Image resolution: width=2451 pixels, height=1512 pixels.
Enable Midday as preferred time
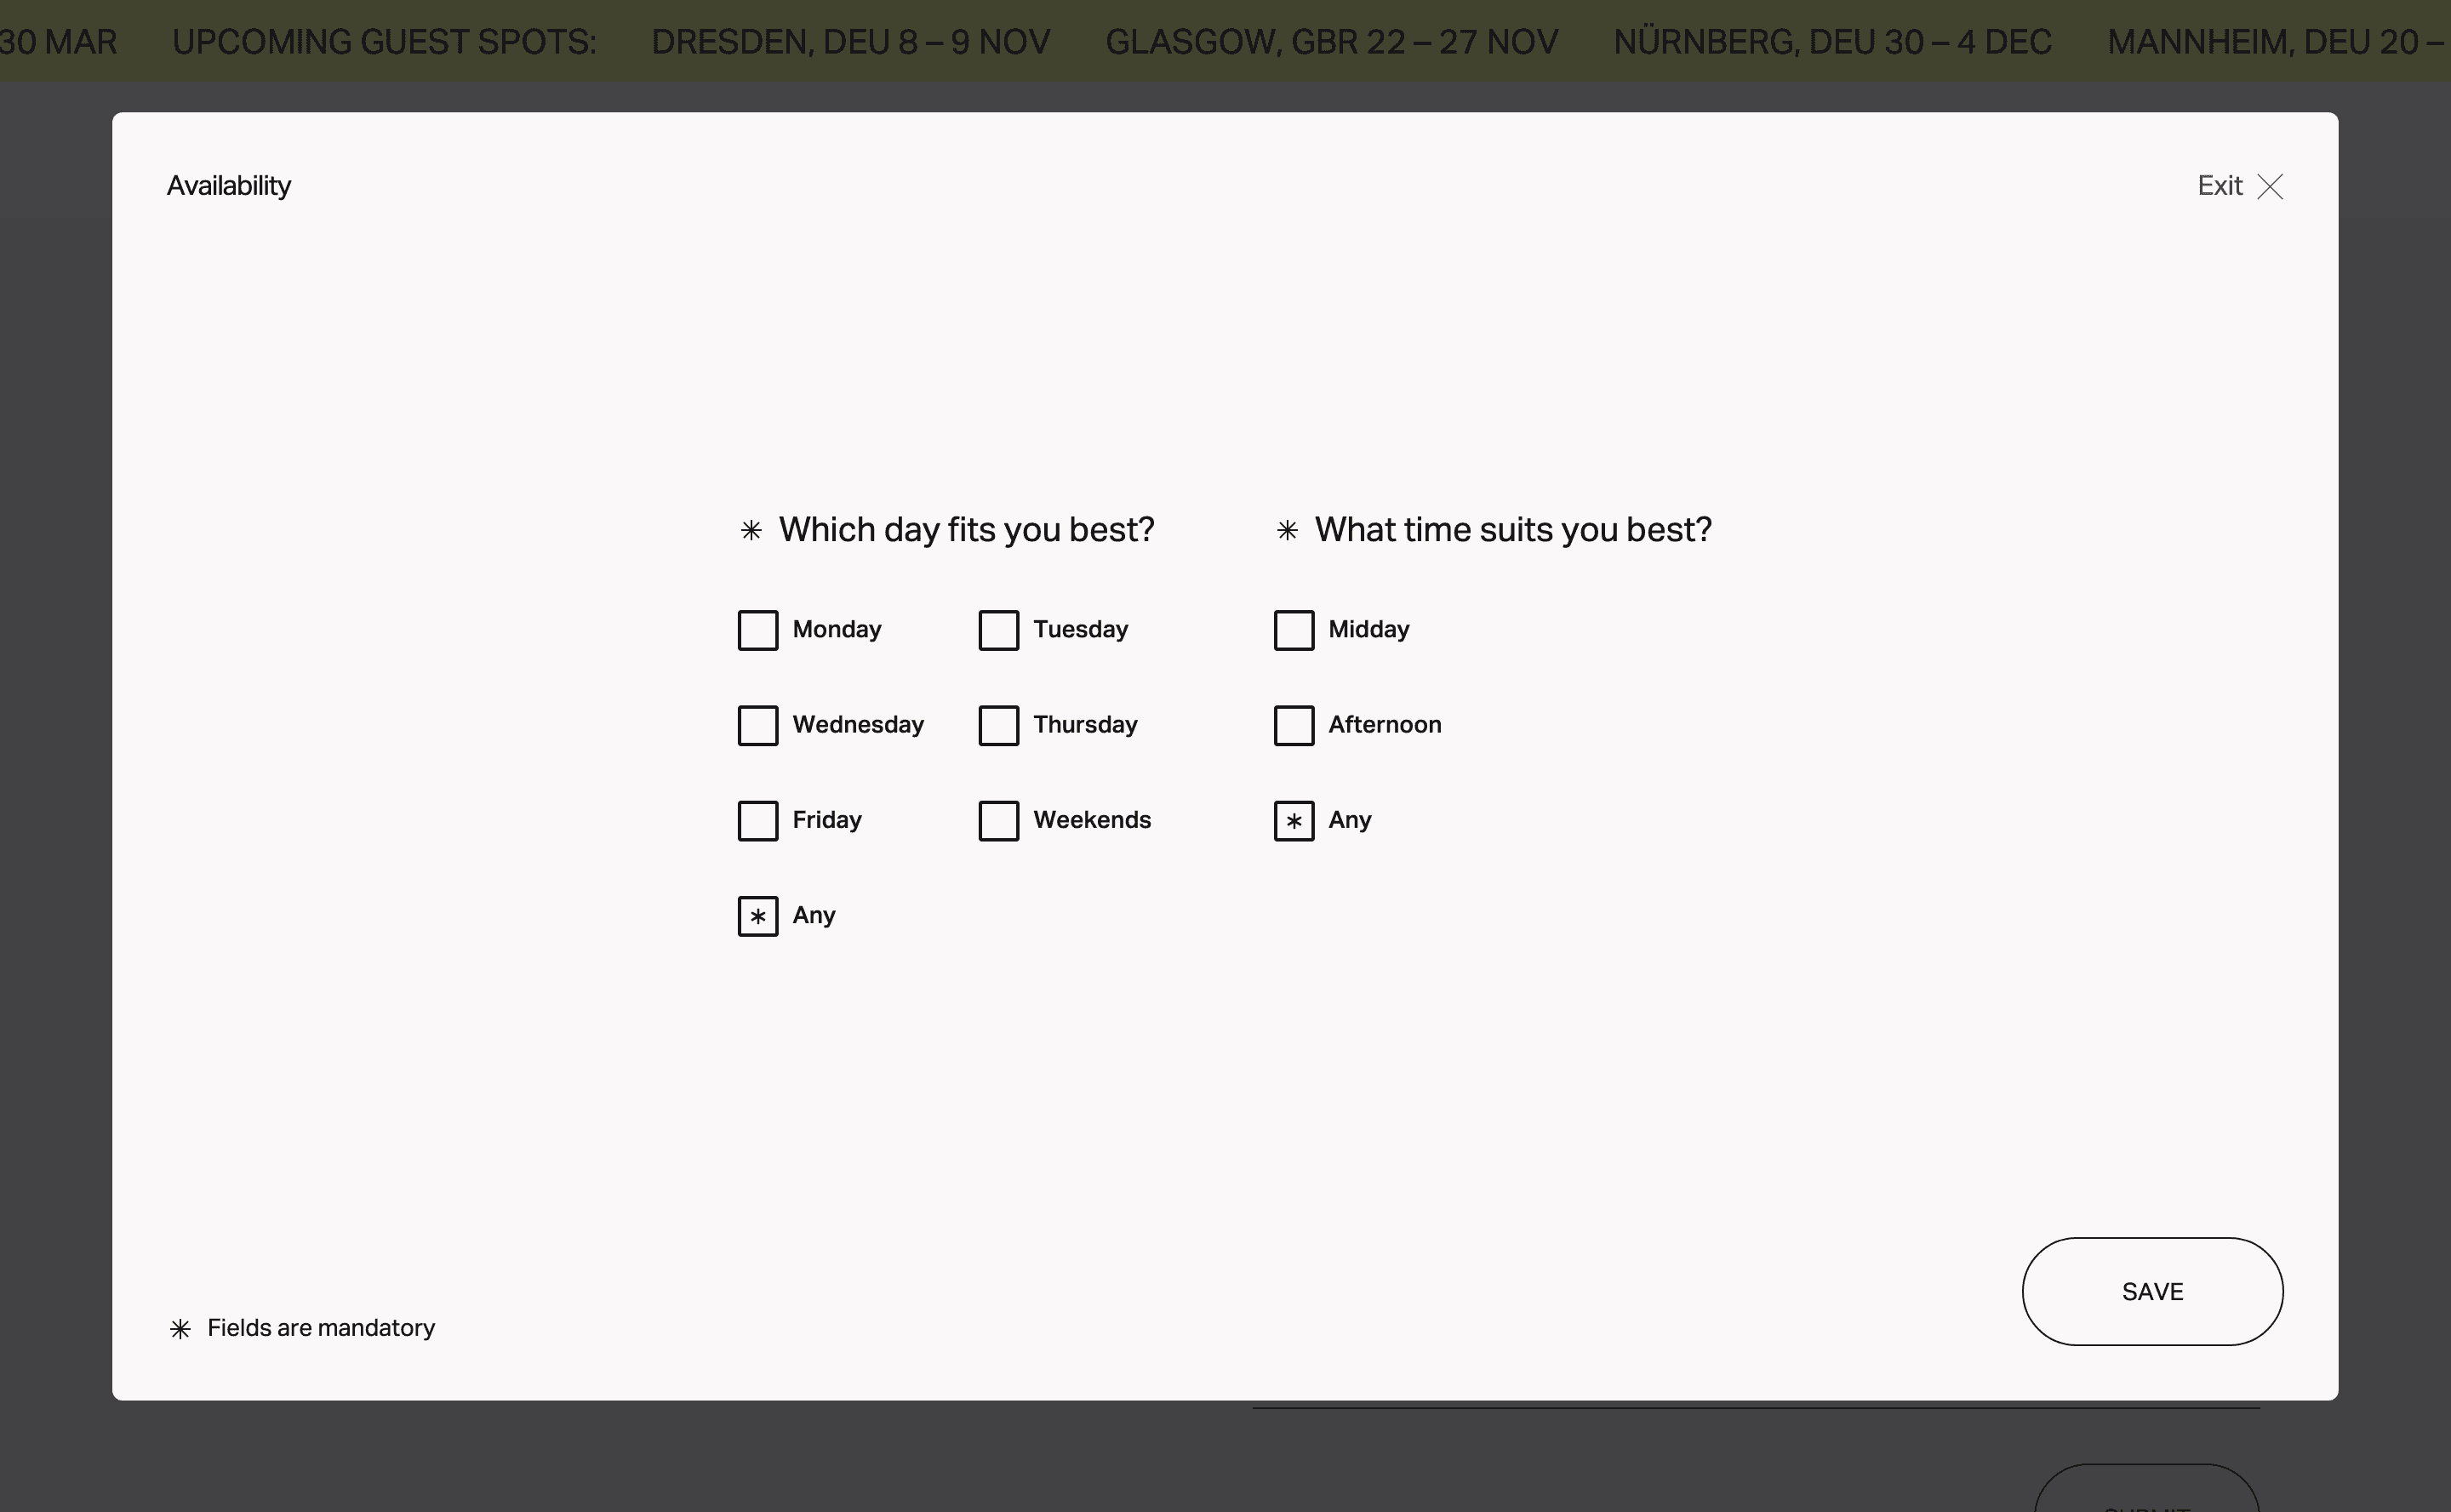[x=1294, y=628]
